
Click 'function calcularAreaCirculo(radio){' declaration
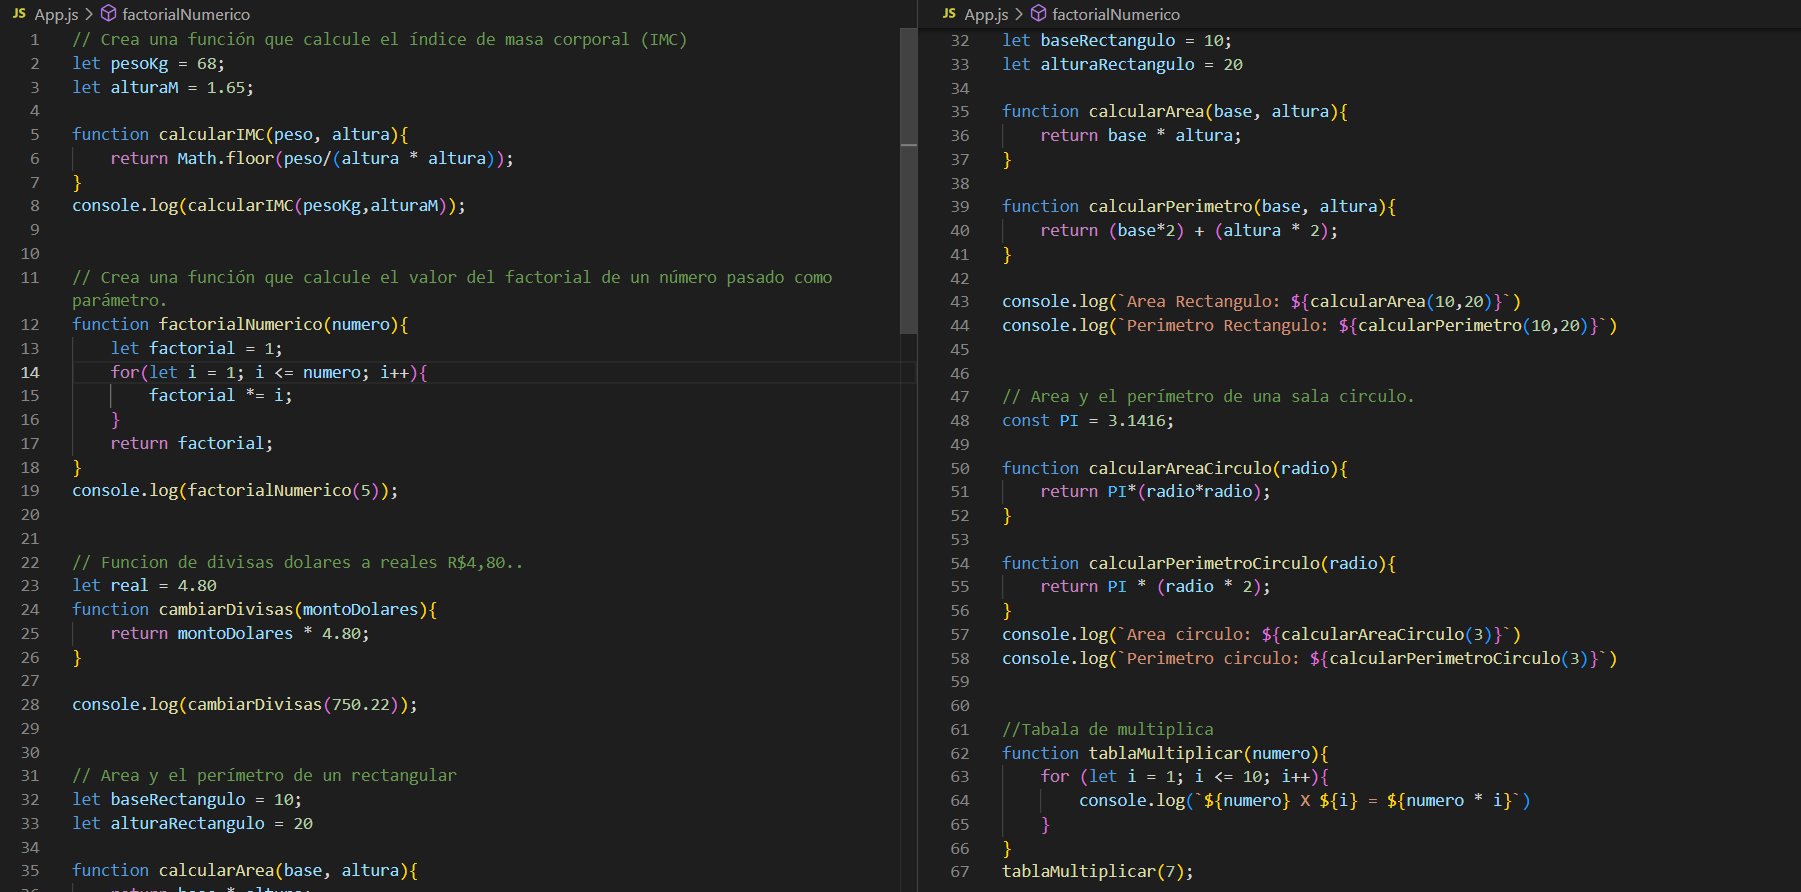[x=1175, y=469]
